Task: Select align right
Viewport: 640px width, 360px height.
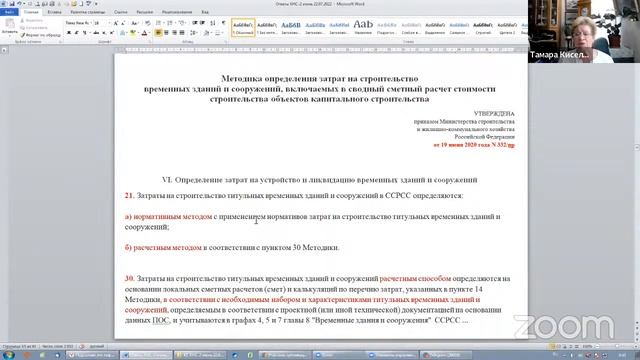Action: (174, 33)
